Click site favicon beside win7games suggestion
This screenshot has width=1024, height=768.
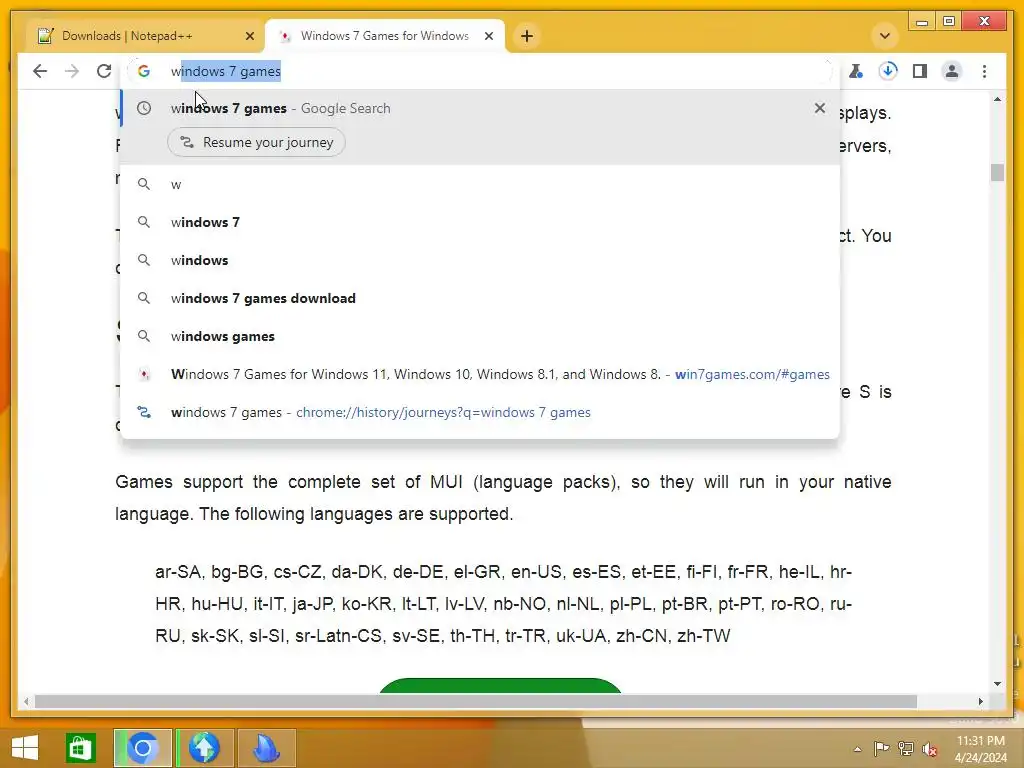click(144, 374)
